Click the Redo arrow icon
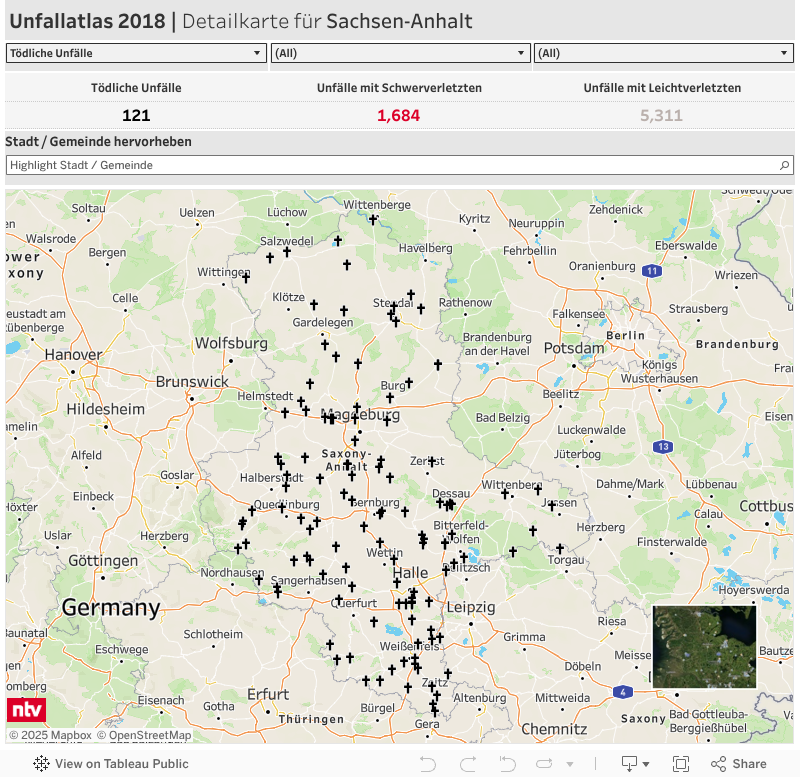Image resolution: width=800 pixels, height=777 pixels. click(467, 764)
